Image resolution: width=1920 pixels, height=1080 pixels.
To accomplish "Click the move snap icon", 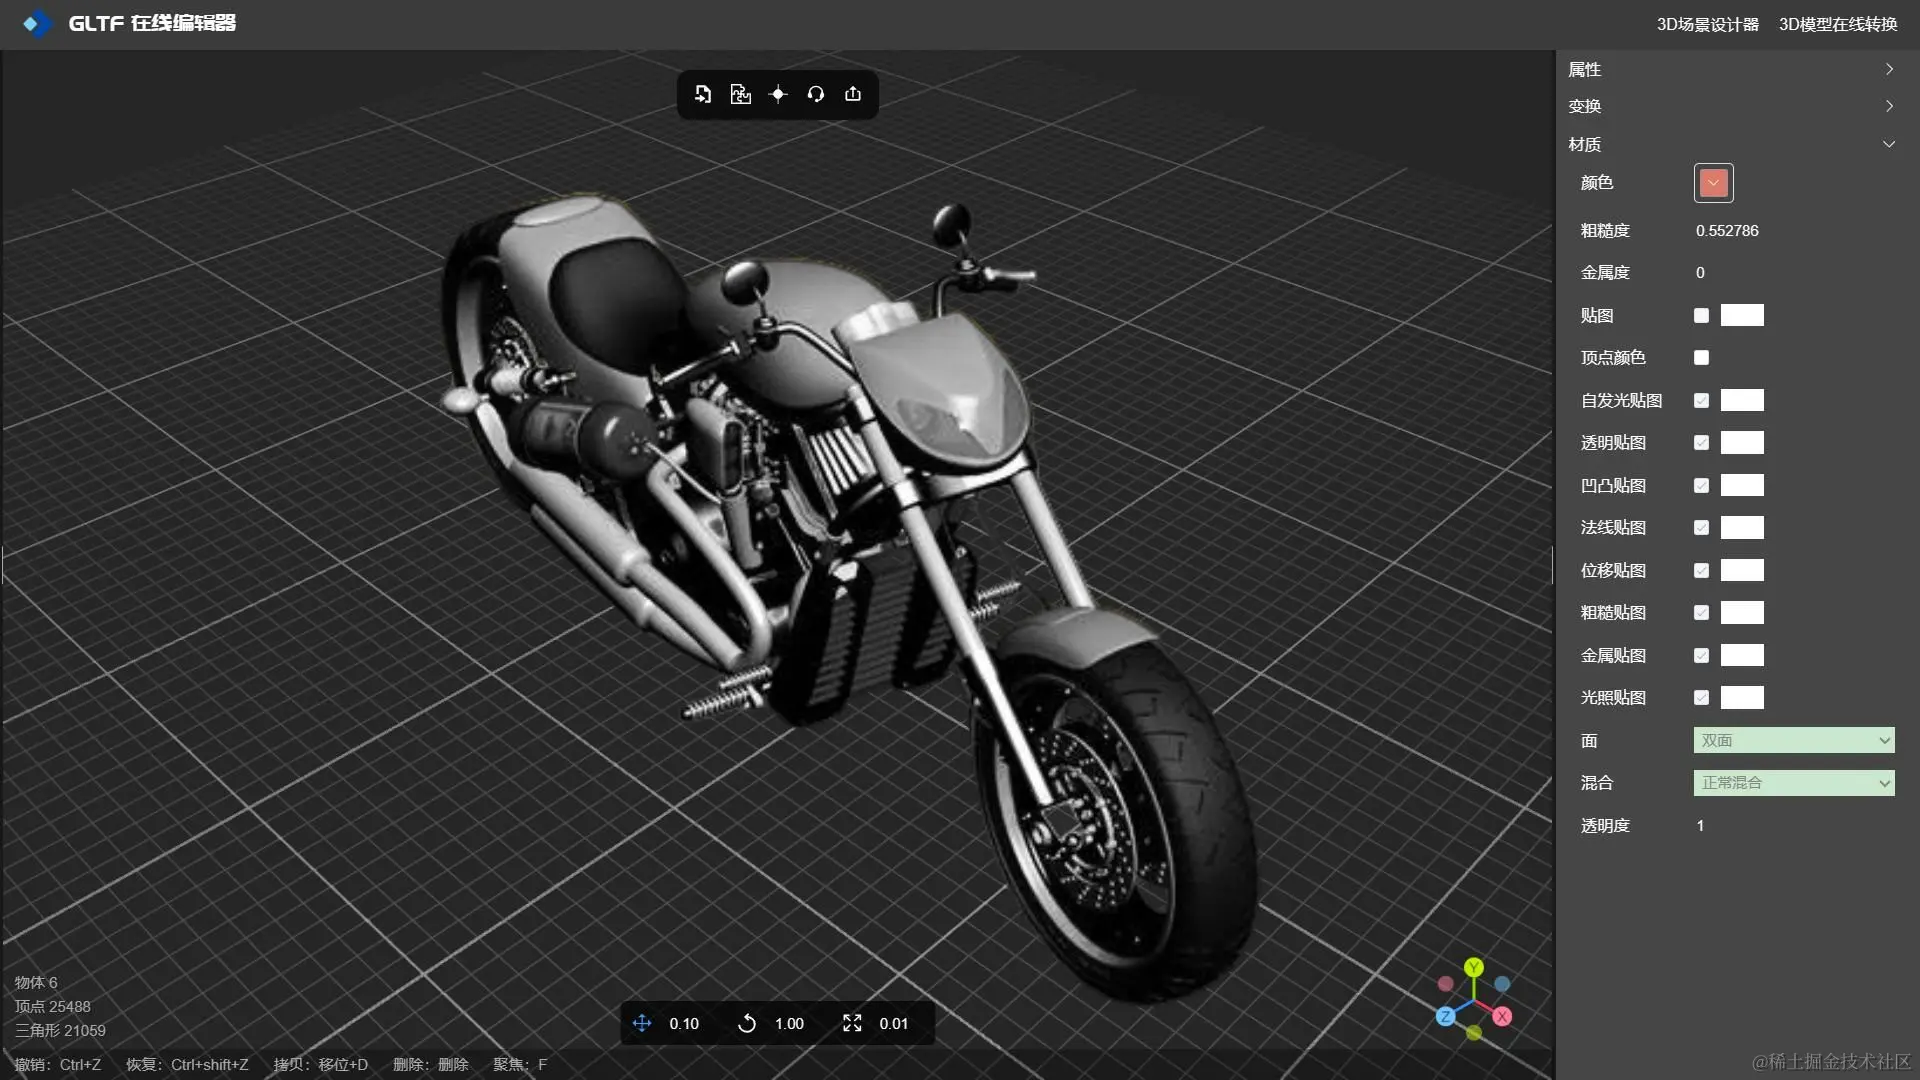I will [x=642, y=1023].
